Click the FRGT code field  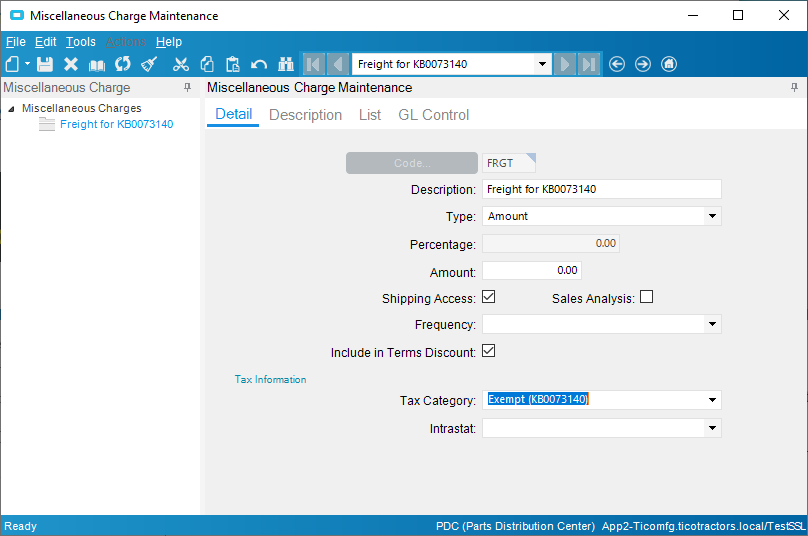click(x=509, y=163)
